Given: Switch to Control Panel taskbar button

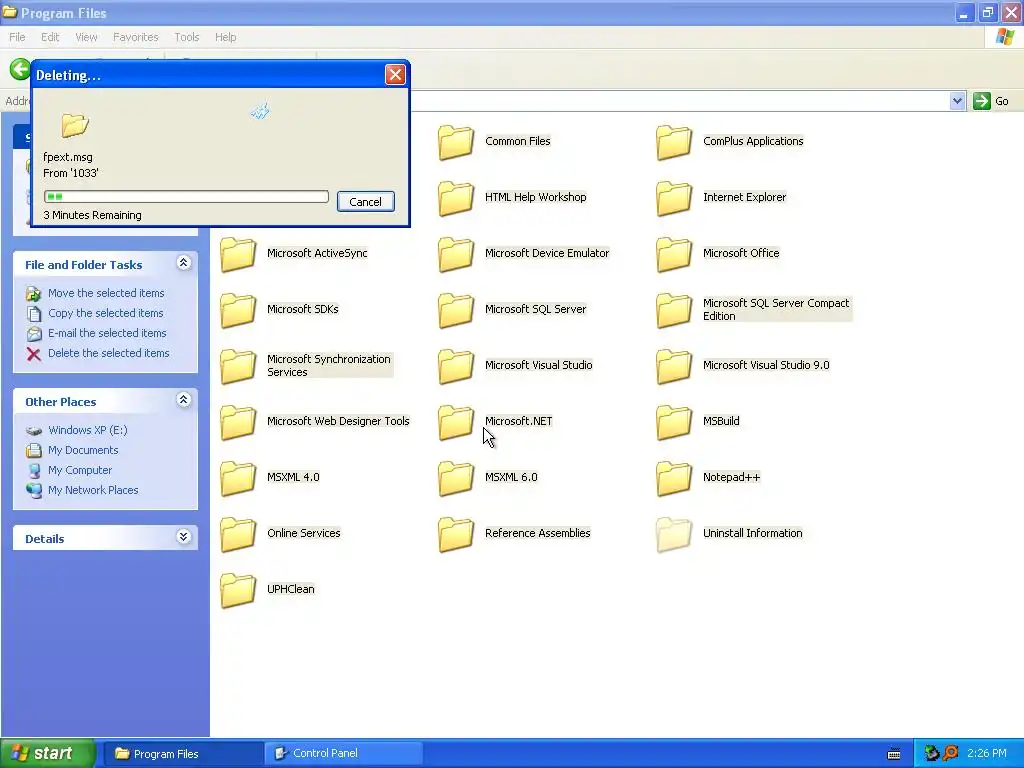Looking at the screenshot, I should click(x=344, y=754).
